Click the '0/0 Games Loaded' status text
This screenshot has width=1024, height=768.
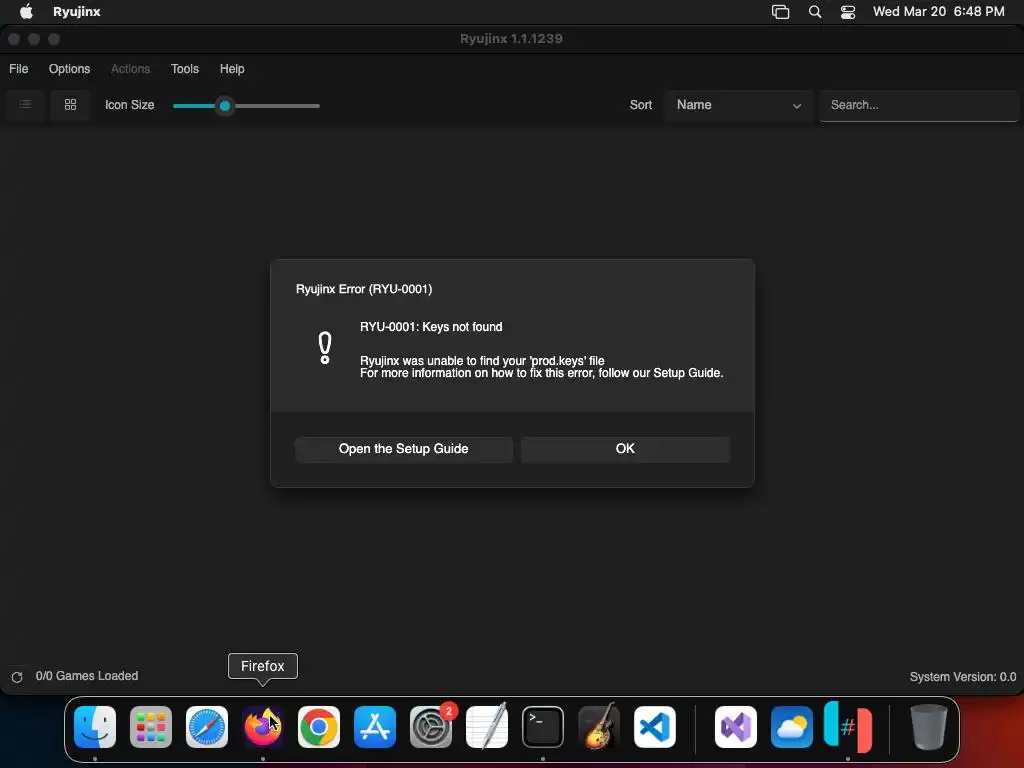click(87, 676)
